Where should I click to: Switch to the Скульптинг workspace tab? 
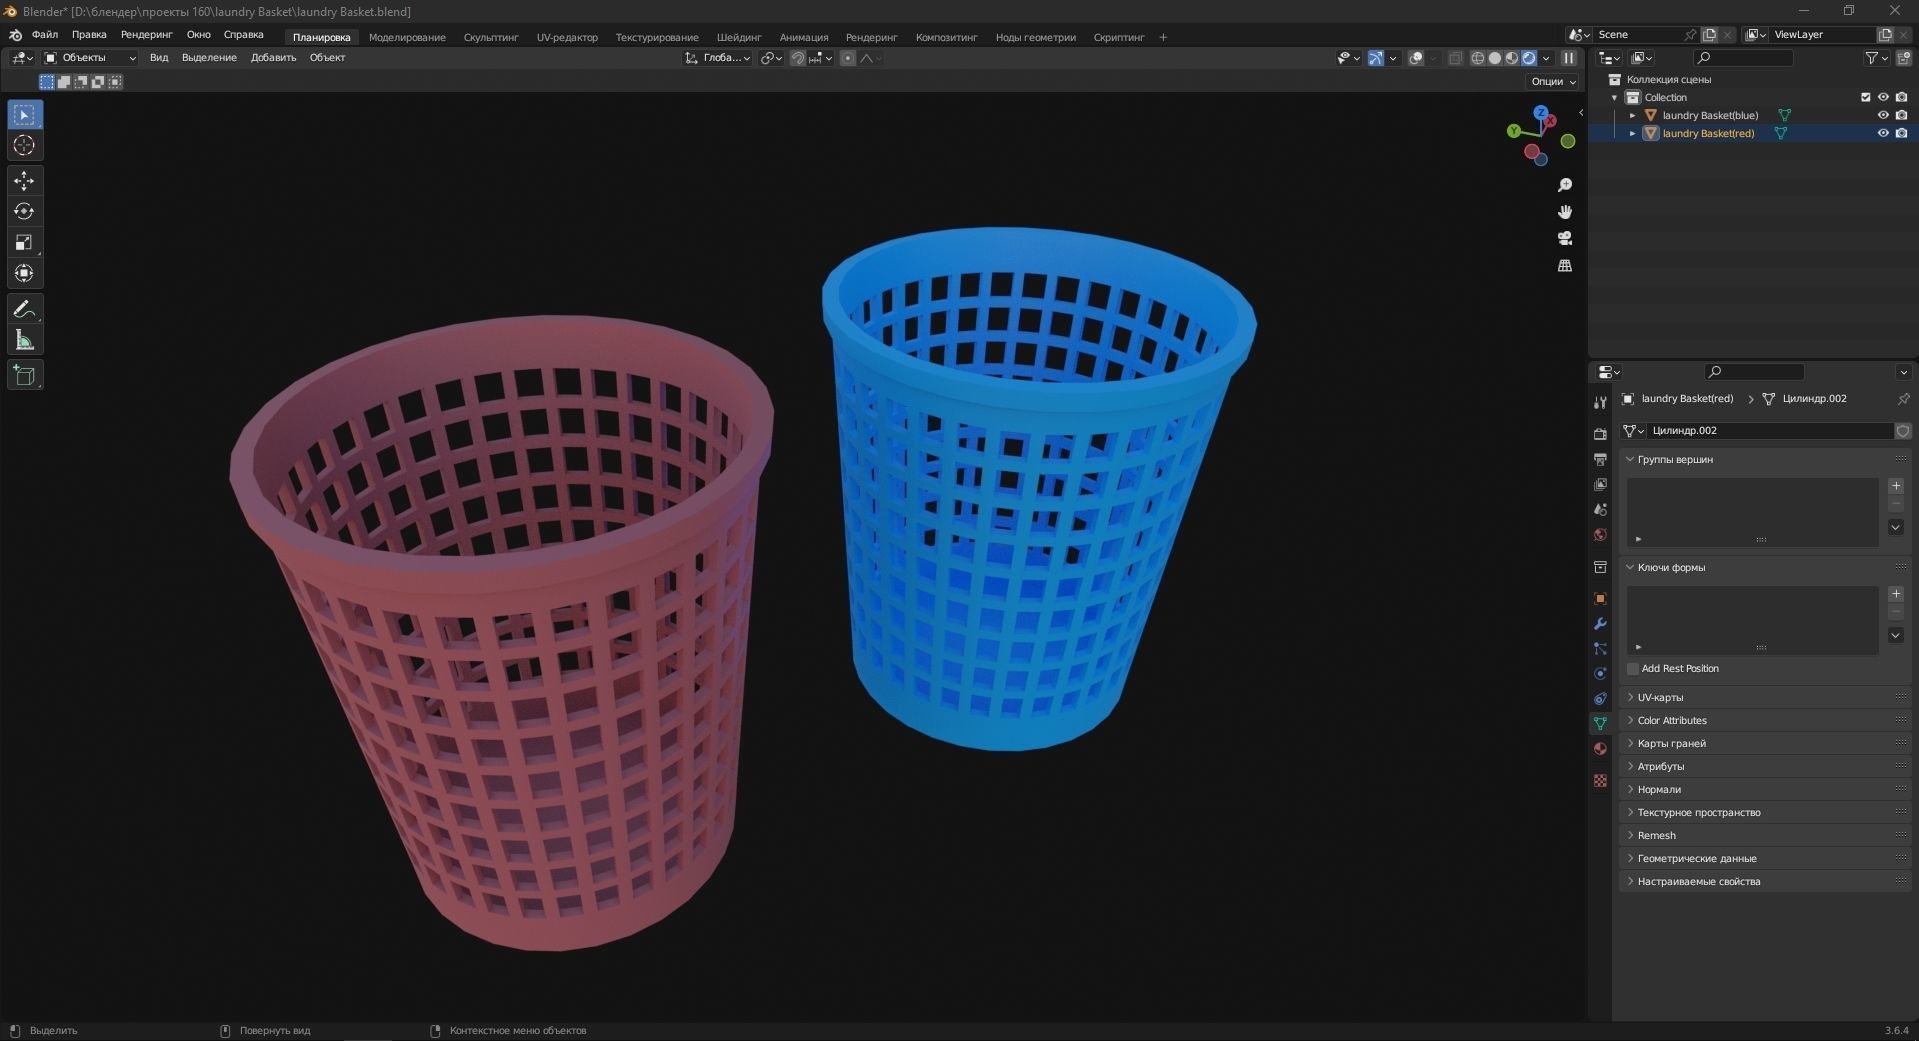tap(491, 37)
